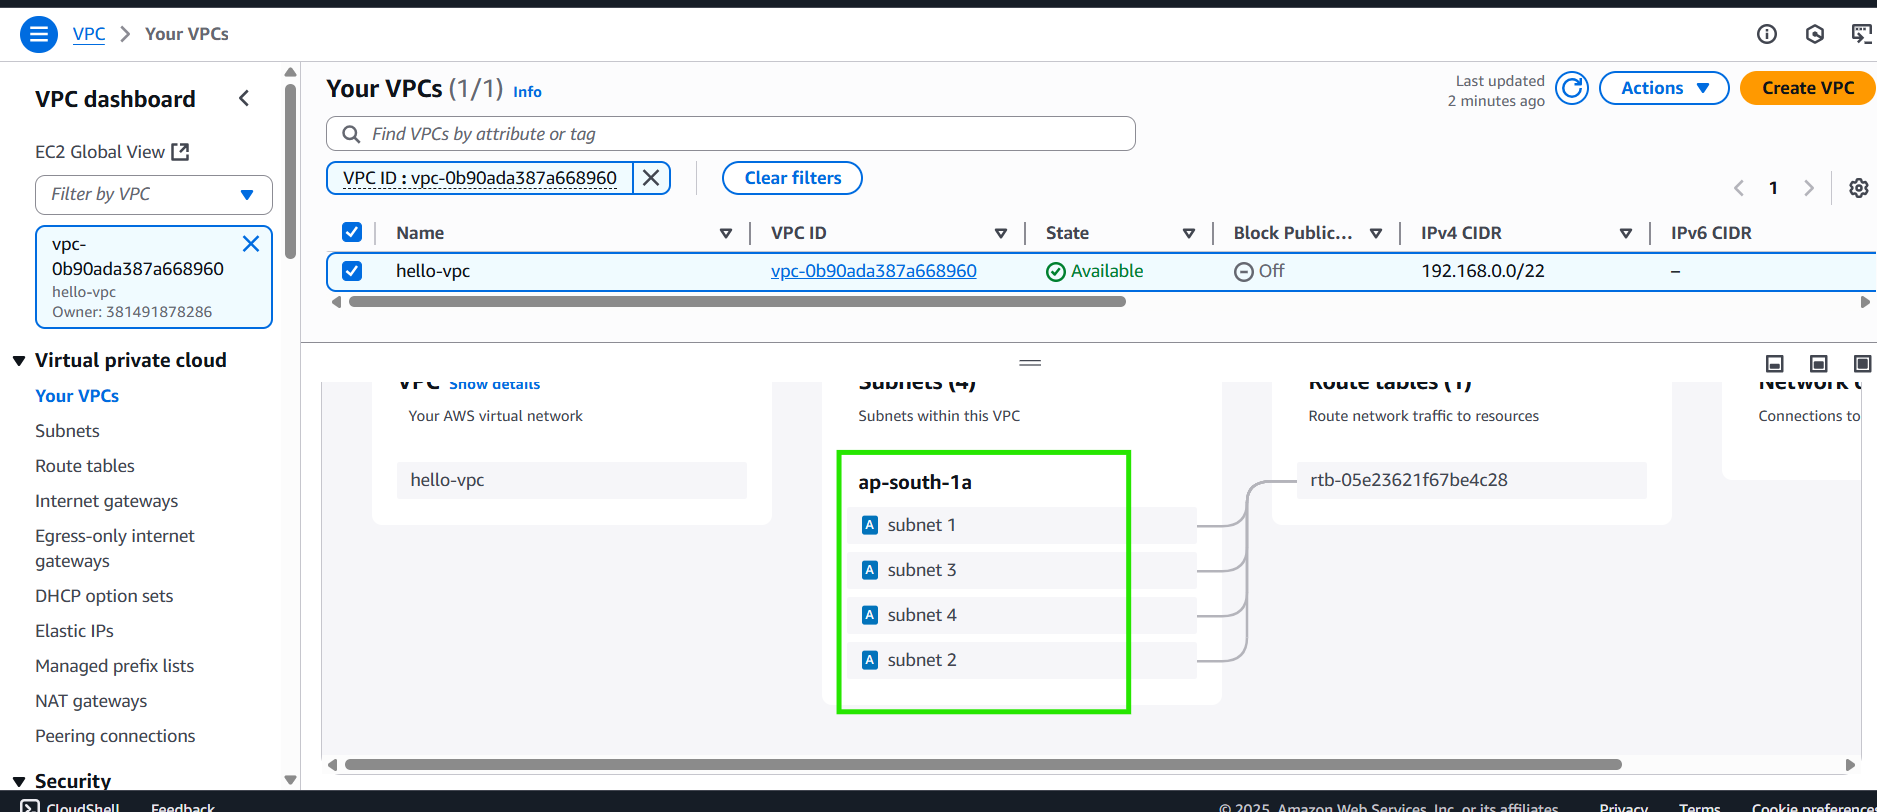The width and height of the screenshot is (1877, 812).
Task: Open the vpc-0b90ada387a668960 link in table
Action: point(873,271)
